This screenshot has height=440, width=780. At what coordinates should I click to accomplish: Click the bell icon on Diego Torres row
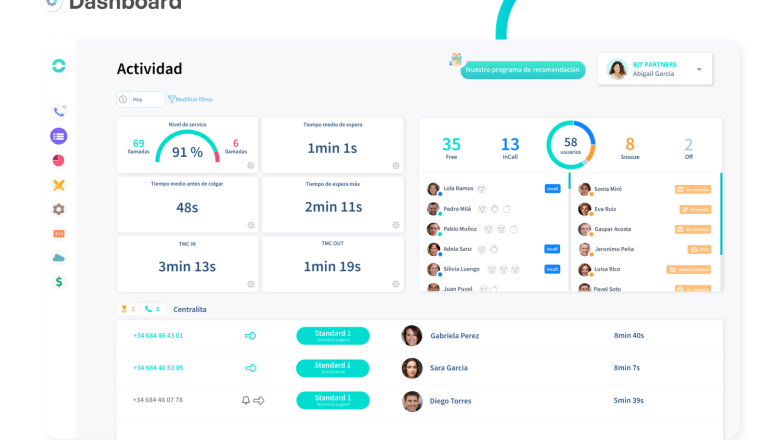(x=246, y=400)
